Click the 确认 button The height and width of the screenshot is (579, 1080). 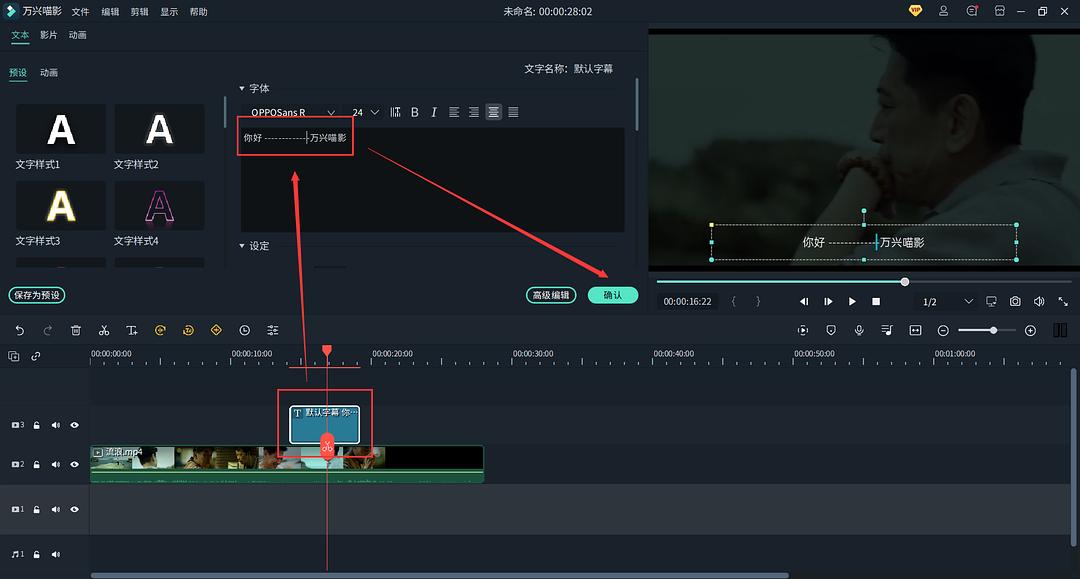[x=613, y=295]
